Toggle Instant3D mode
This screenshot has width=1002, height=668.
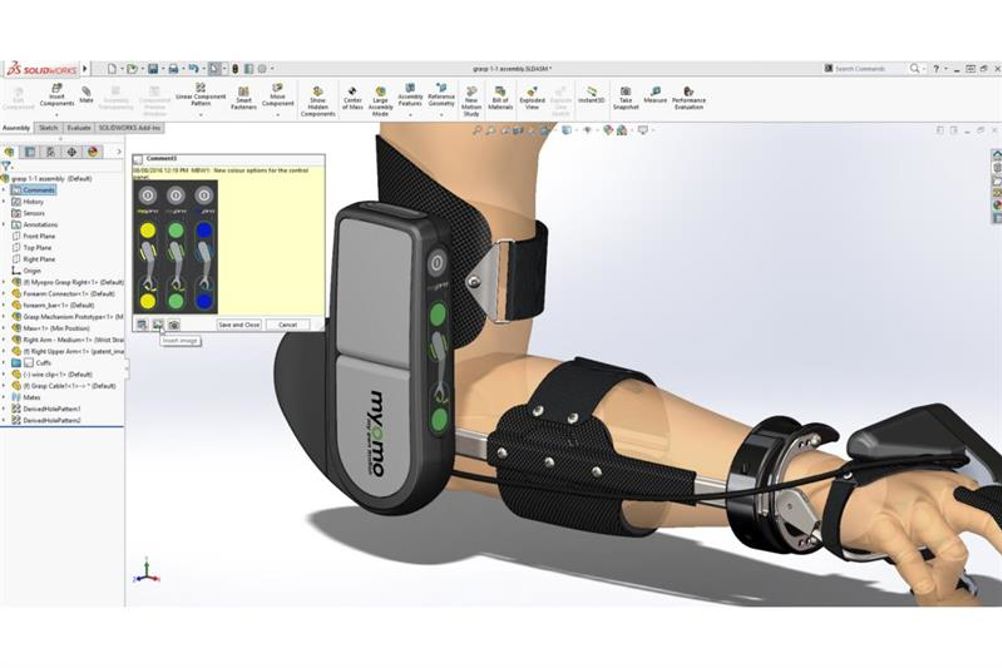(591, 95)
